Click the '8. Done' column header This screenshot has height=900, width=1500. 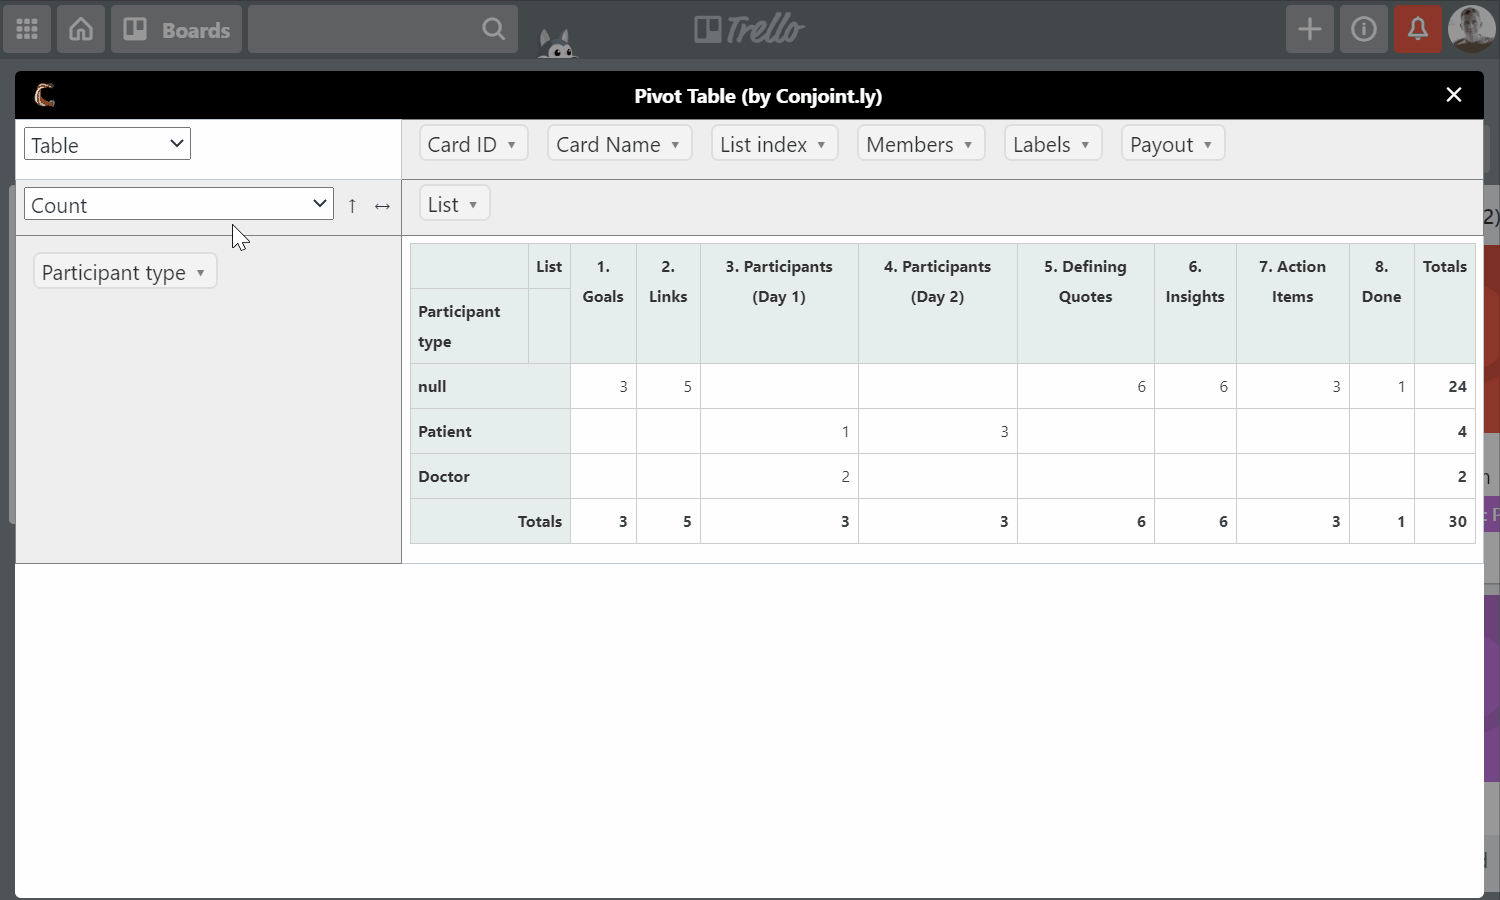coord(1382,303)
